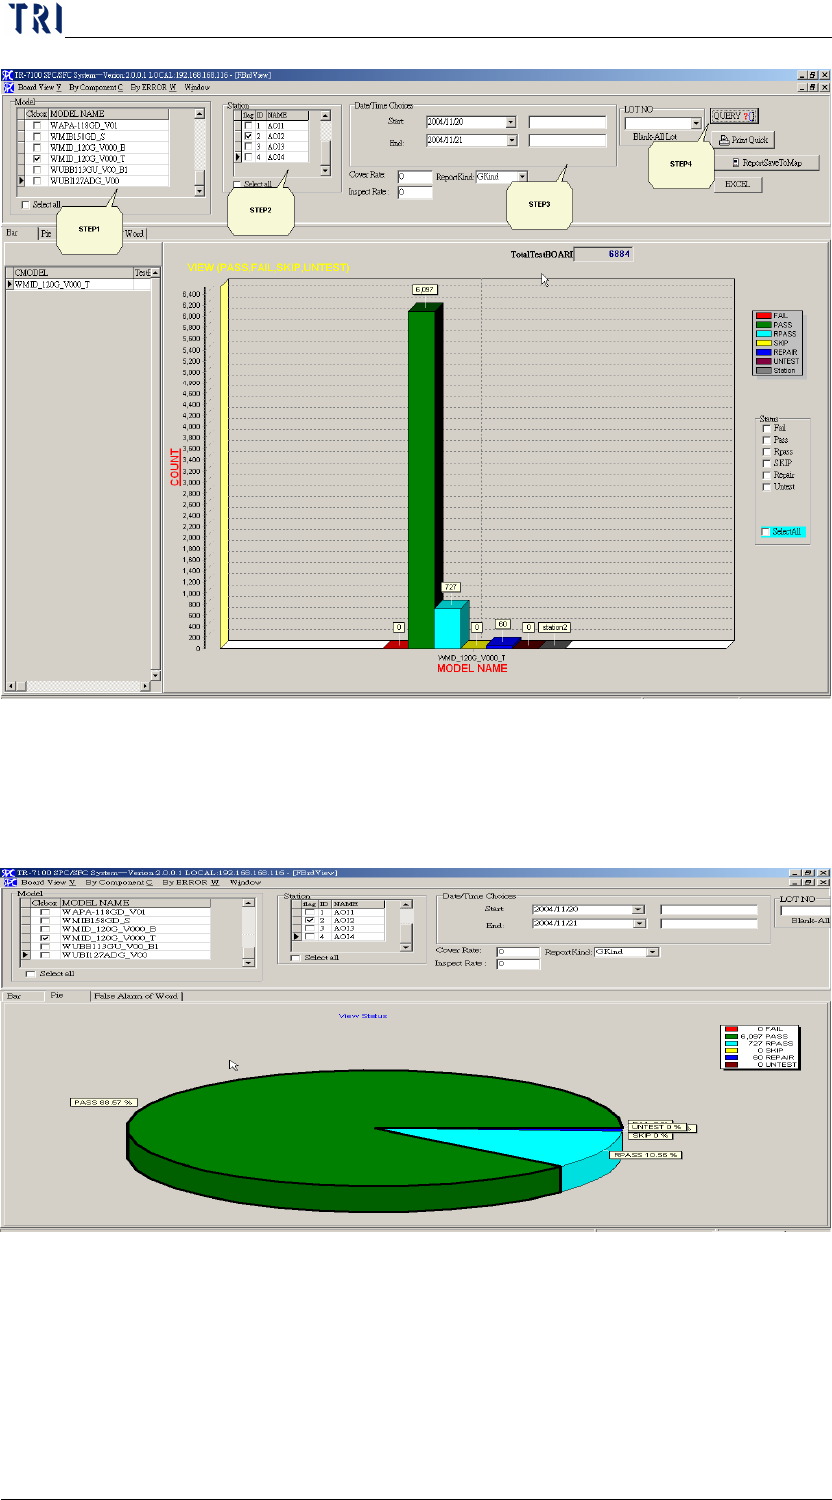The image size is (832, 1500).
Task: Click Start time field in bar chart window
Action: [x=568, y=122]
